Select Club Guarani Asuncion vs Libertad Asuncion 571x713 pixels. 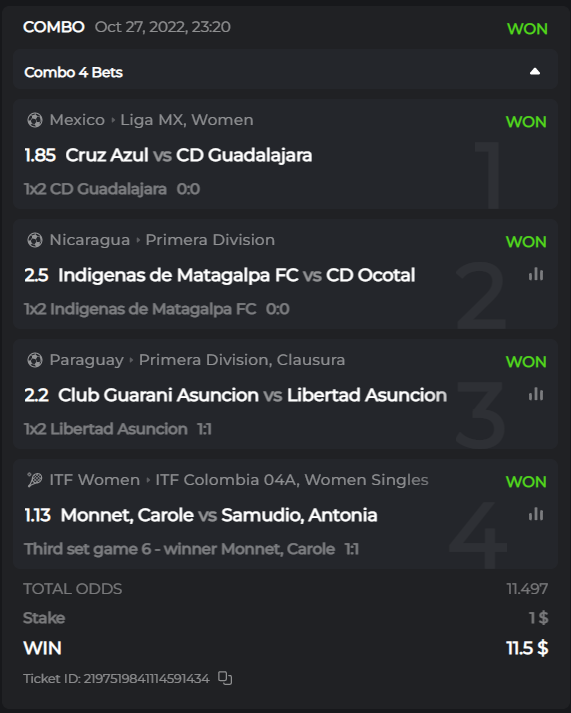252,395
